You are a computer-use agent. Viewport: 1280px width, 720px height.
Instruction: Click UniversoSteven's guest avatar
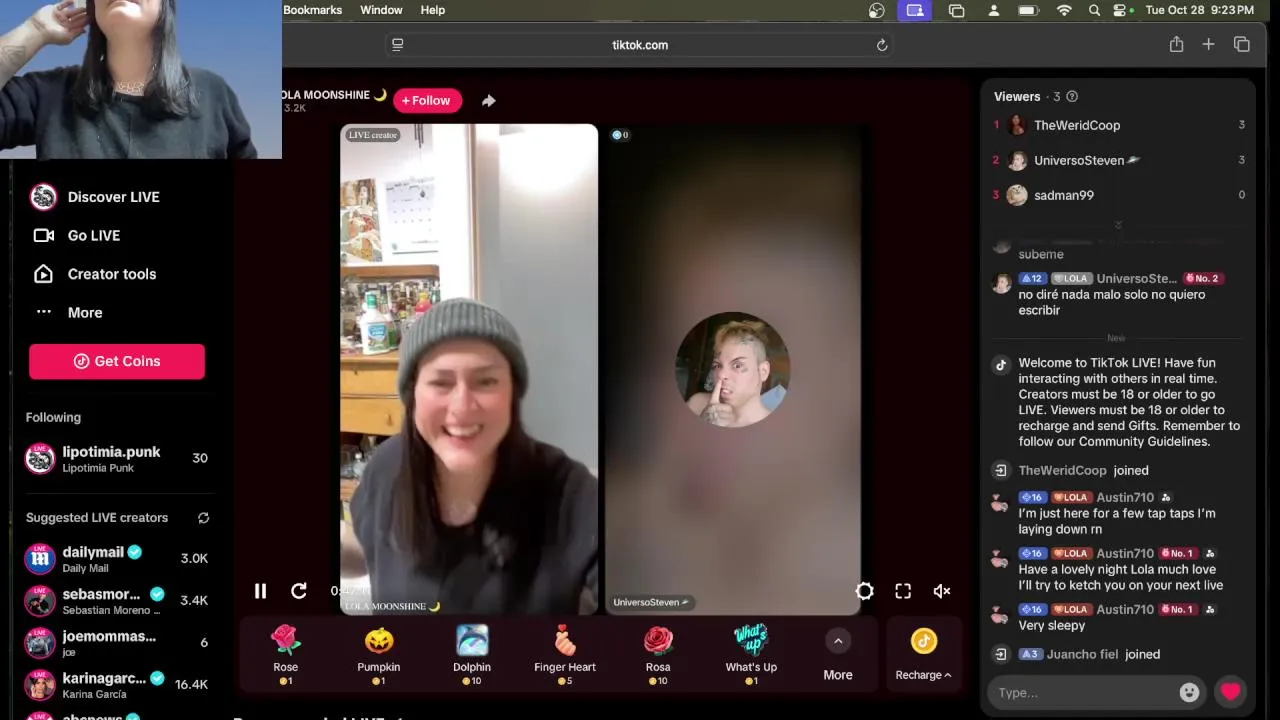[732, 369]
